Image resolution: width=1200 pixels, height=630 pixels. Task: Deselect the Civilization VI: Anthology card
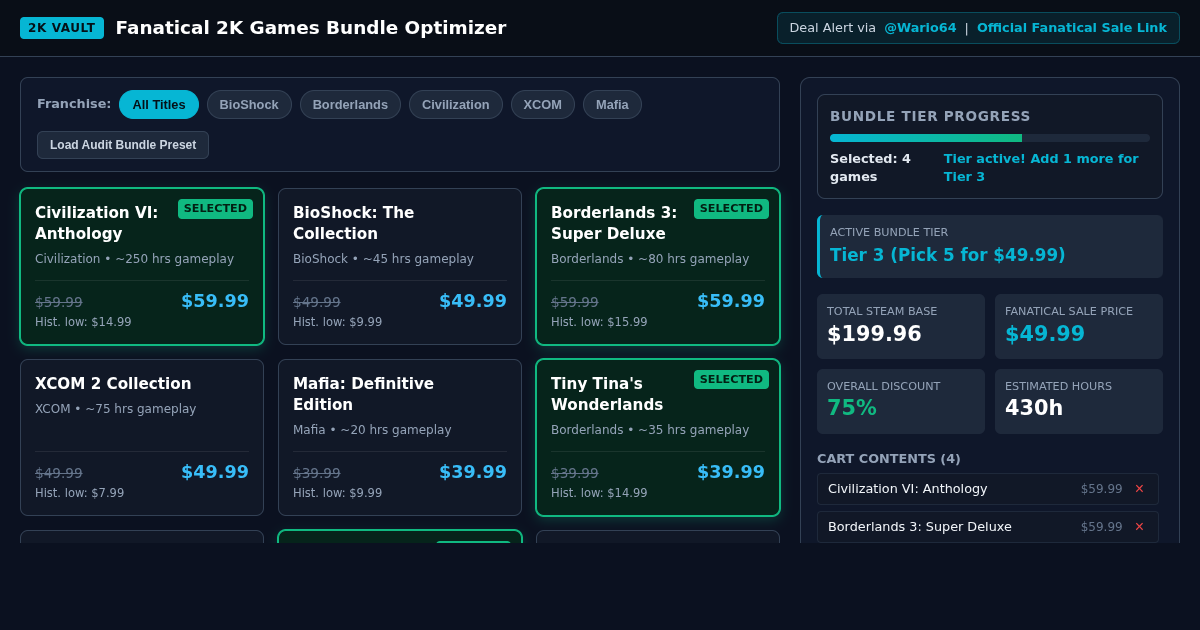[x=142, y=267]
